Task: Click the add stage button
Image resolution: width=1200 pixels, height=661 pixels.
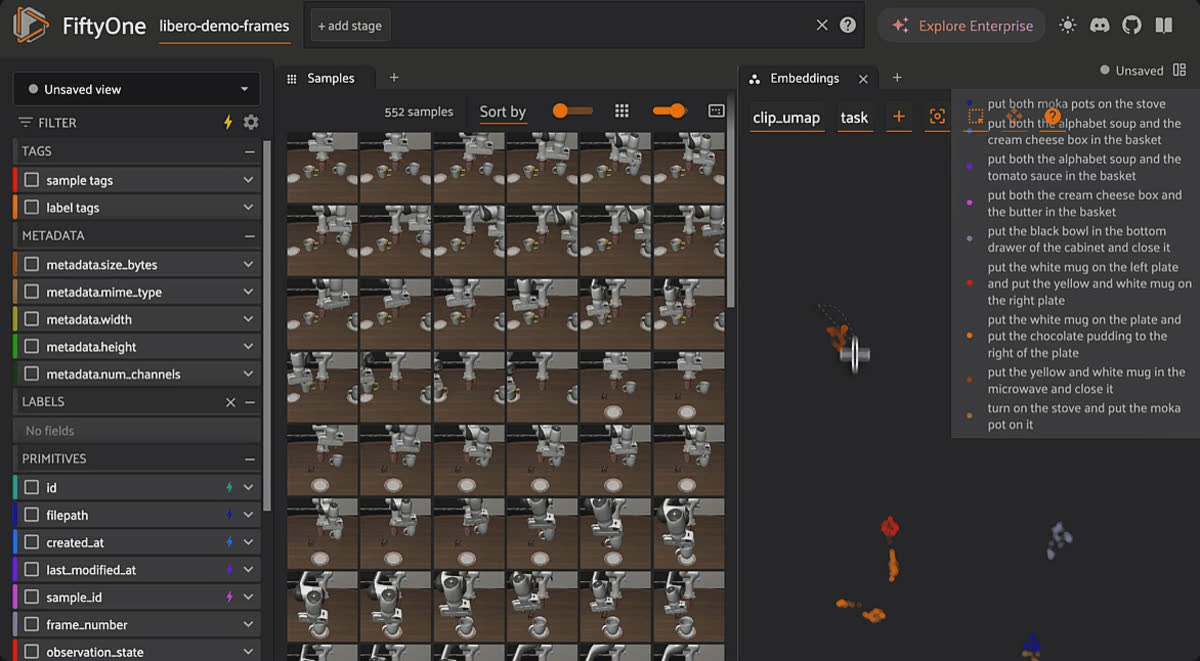Action: point(350,26)
